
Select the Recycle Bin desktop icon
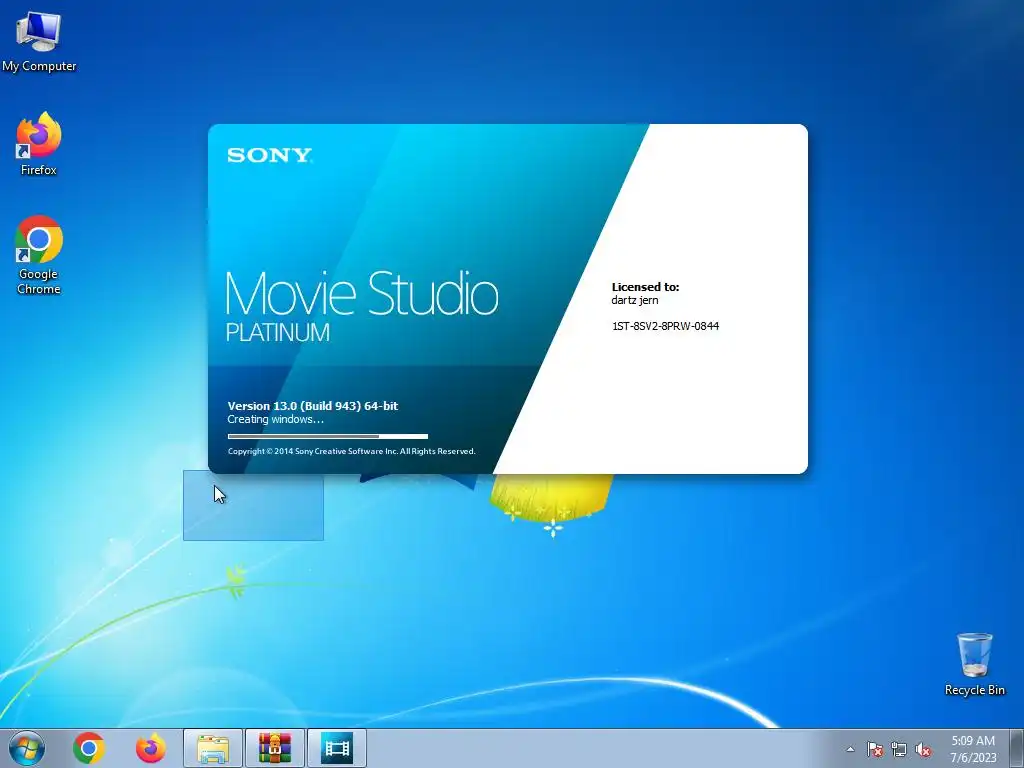(974, 664)
